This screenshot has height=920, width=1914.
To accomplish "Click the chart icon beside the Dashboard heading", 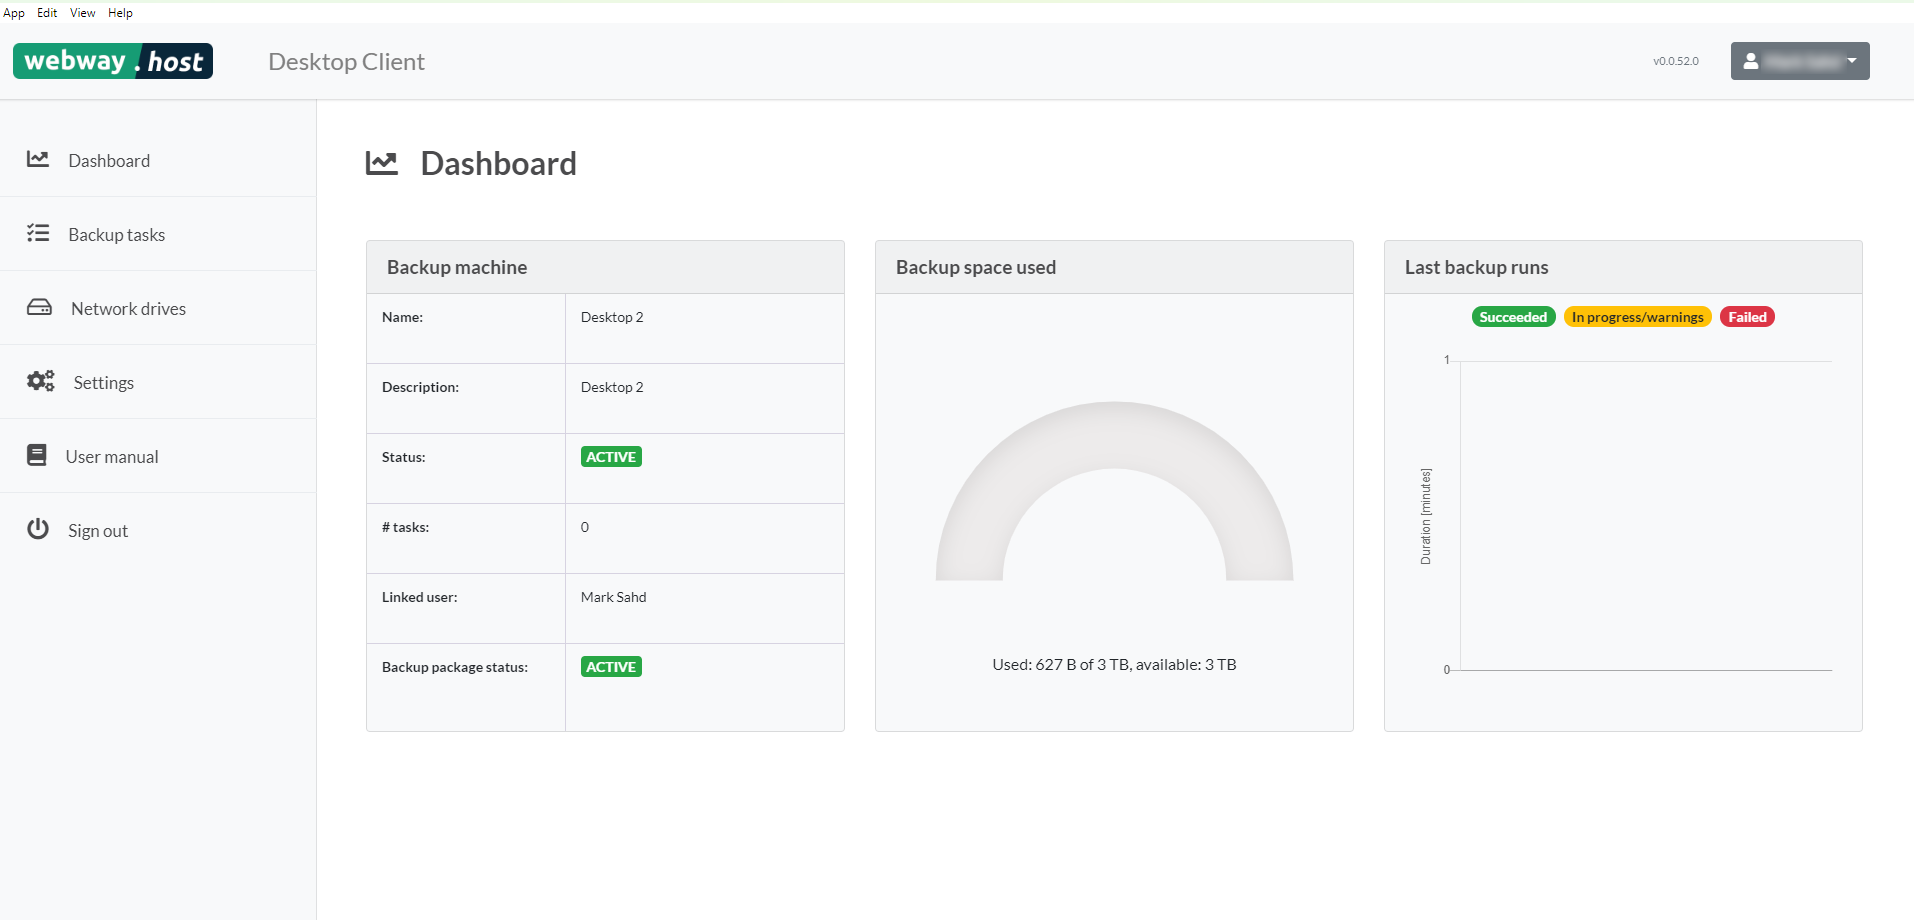I will point(381,162).
